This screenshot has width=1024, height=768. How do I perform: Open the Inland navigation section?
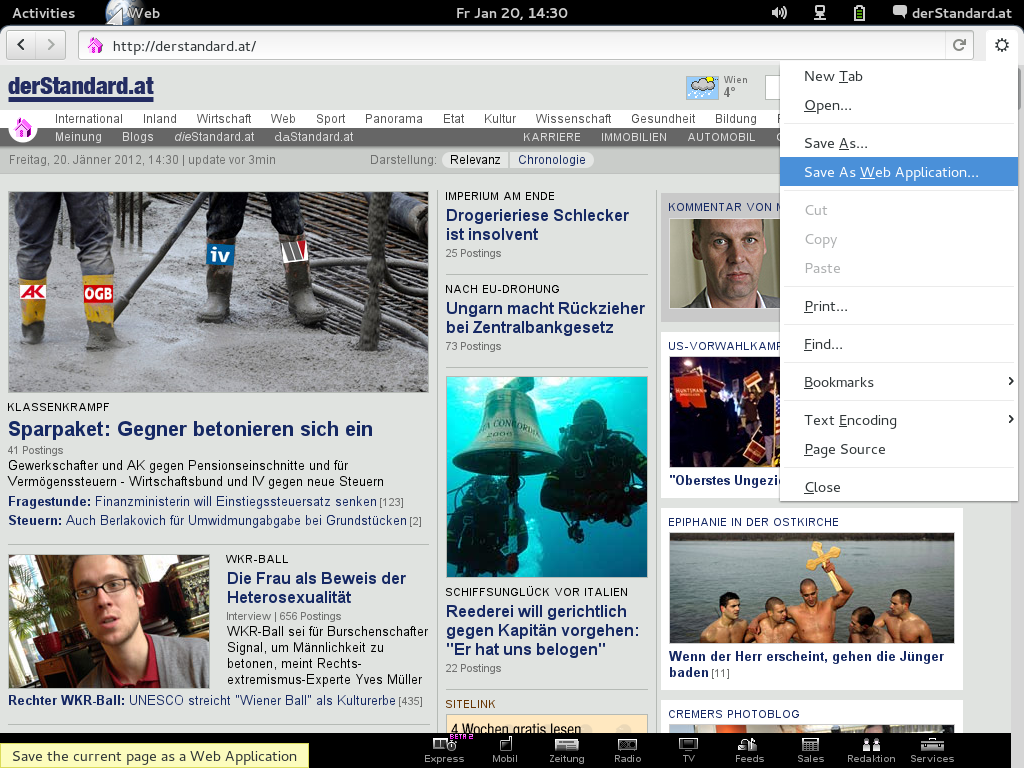click(x=160, y=119)
